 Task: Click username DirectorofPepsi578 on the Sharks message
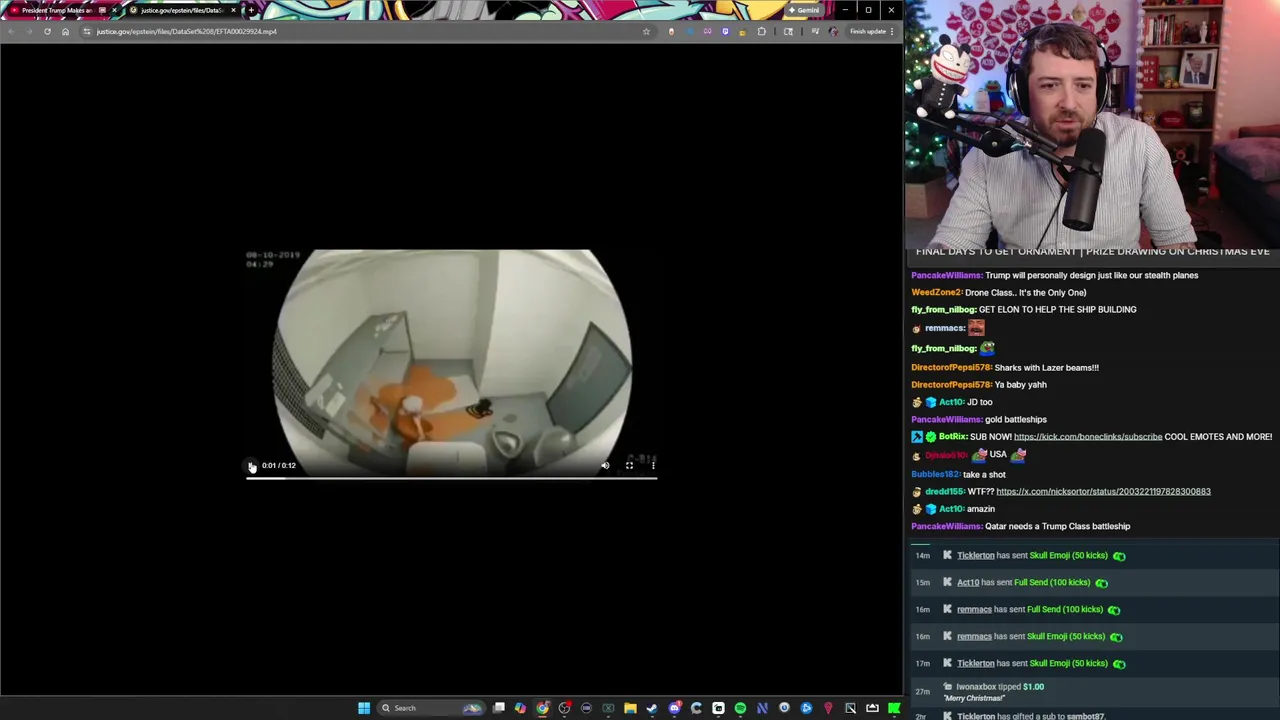pyautogui.click(x=951, y=367)
